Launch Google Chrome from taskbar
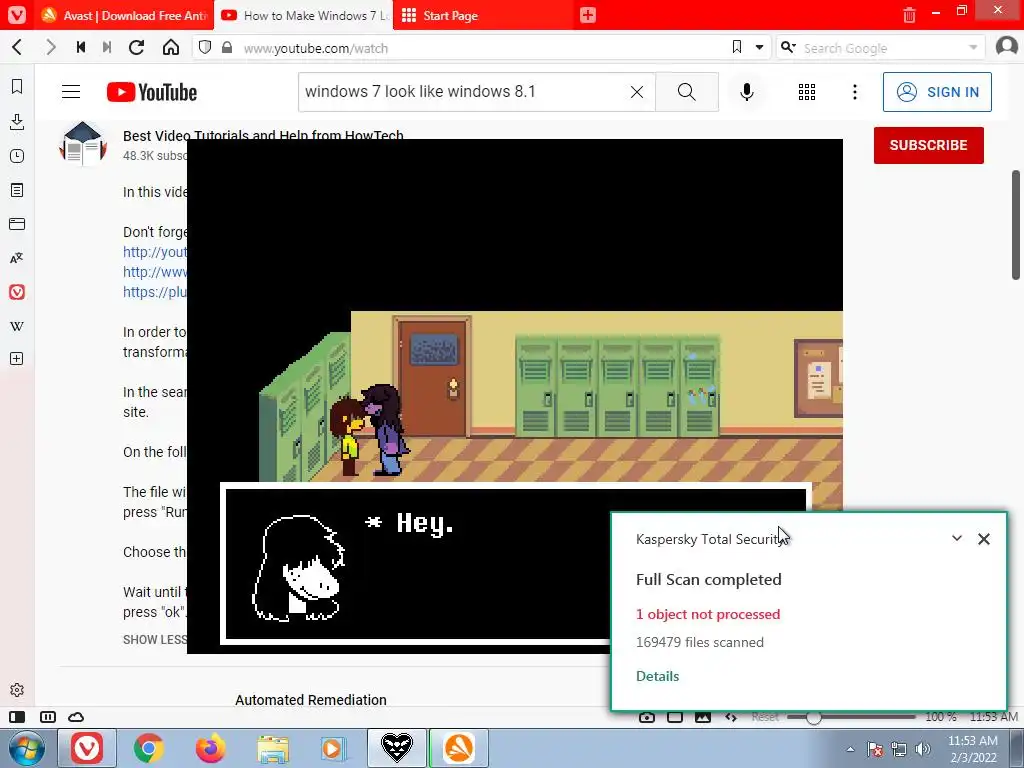This screenshot has height=768, width=1024. pyautogui.click(x=148, y=748)
